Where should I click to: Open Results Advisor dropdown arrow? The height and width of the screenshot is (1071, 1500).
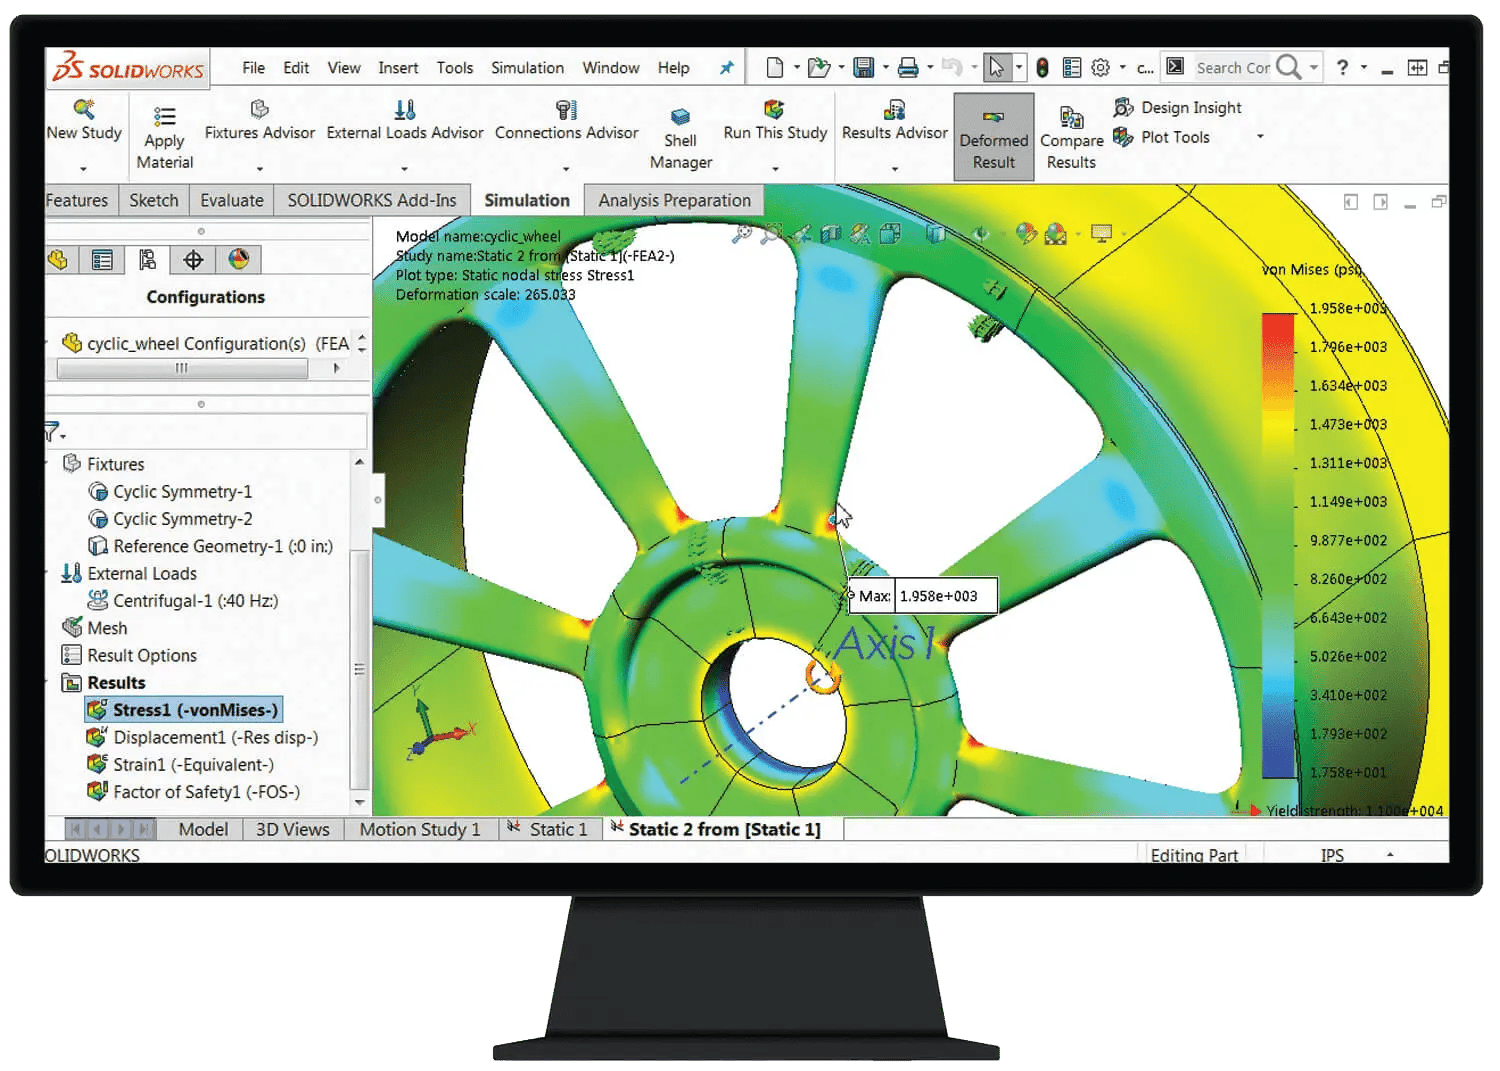tap(894, 169)
